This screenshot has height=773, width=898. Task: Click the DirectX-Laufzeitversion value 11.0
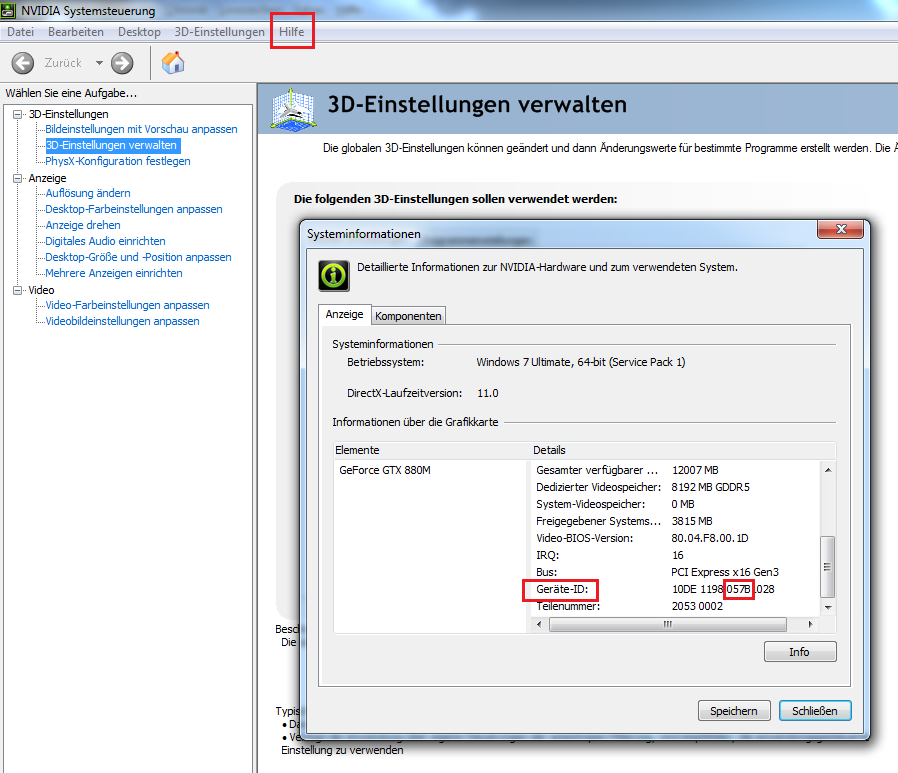point(488,393)
